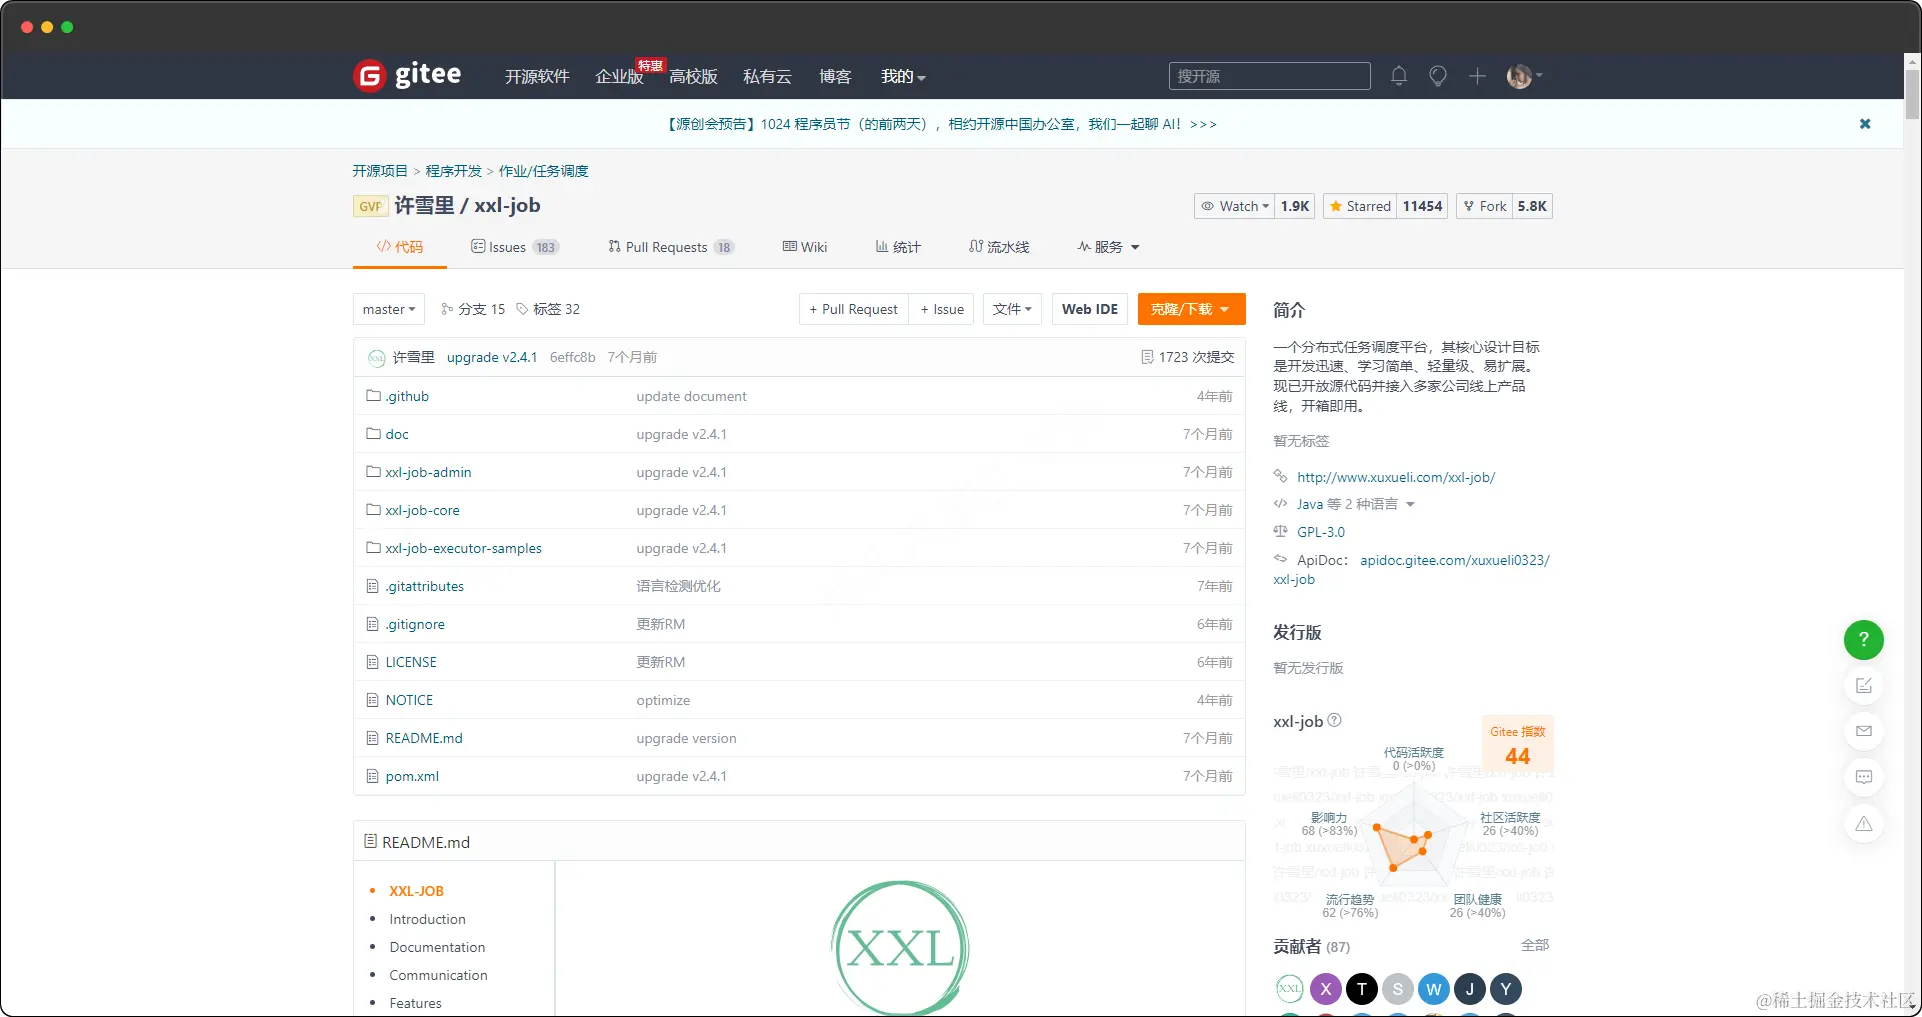The image size is (1922, 1017).
Task: Open the 我的 menu in the header
Action: click(x=903, y=76)
